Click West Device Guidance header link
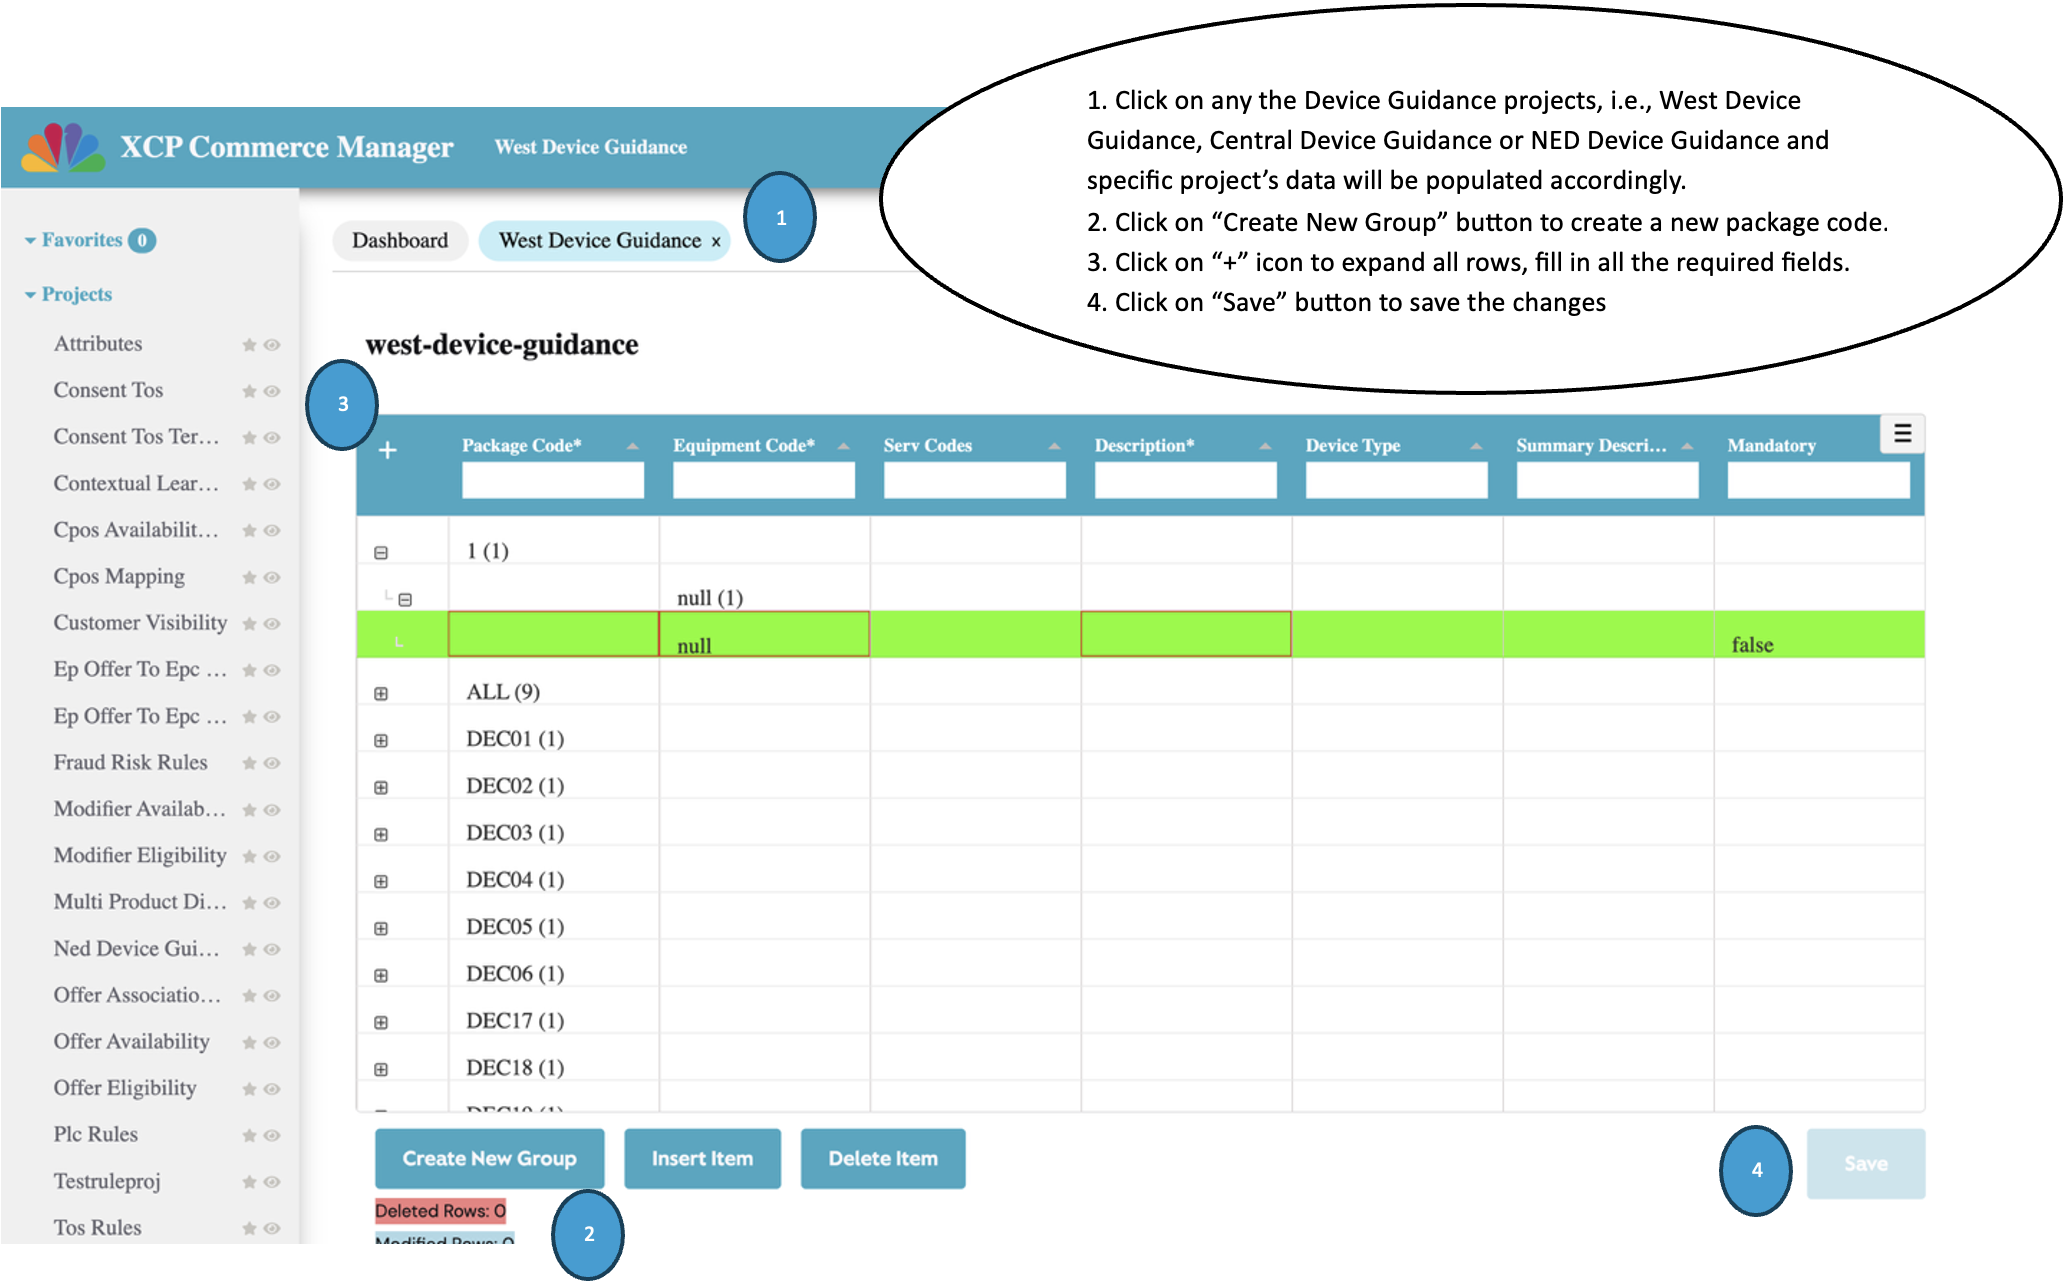Viewport: 2065px width, 1285px height. (x=590, y=147)
